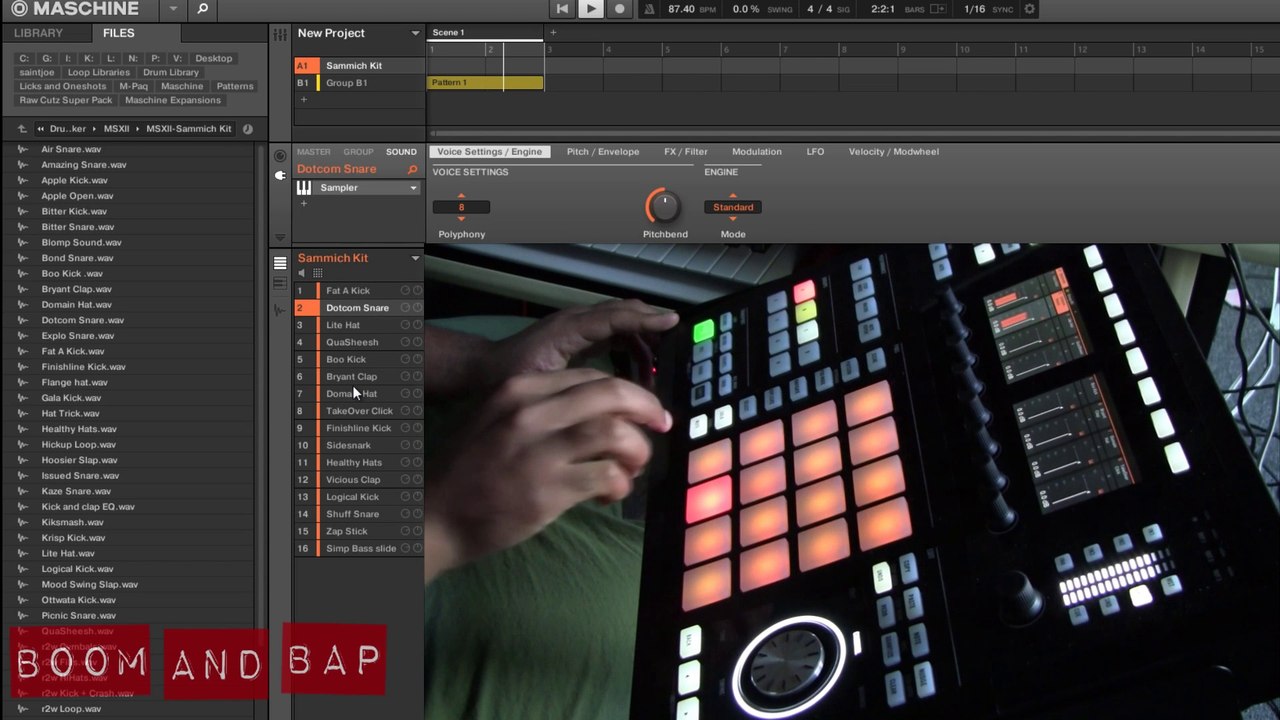Click the quick-browse magnifier beside Dotcom Snare
This screenshot has width=1280, height=720.
pyautogui.click(x=412, y=170)
